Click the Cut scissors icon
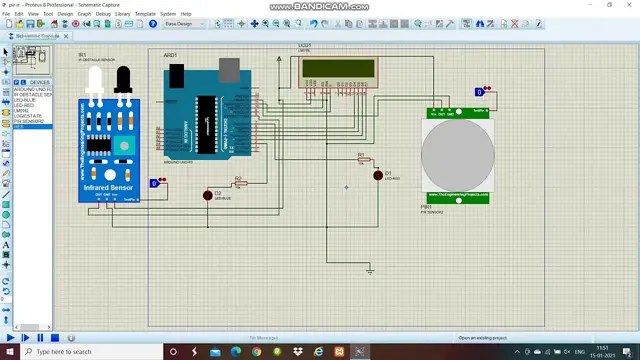 point(338,24)
